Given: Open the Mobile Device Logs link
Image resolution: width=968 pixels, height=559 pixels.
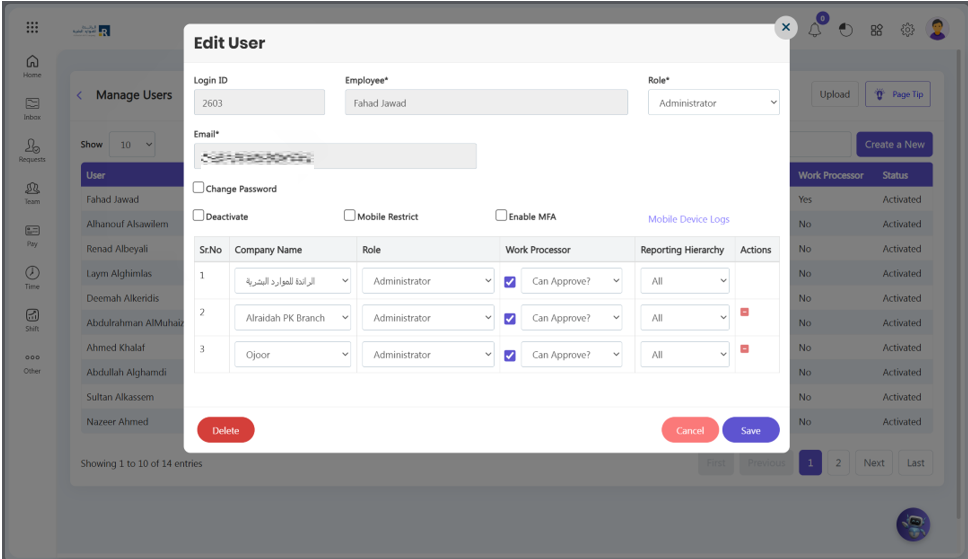Looking at the screenshot, I should [688, 219].
